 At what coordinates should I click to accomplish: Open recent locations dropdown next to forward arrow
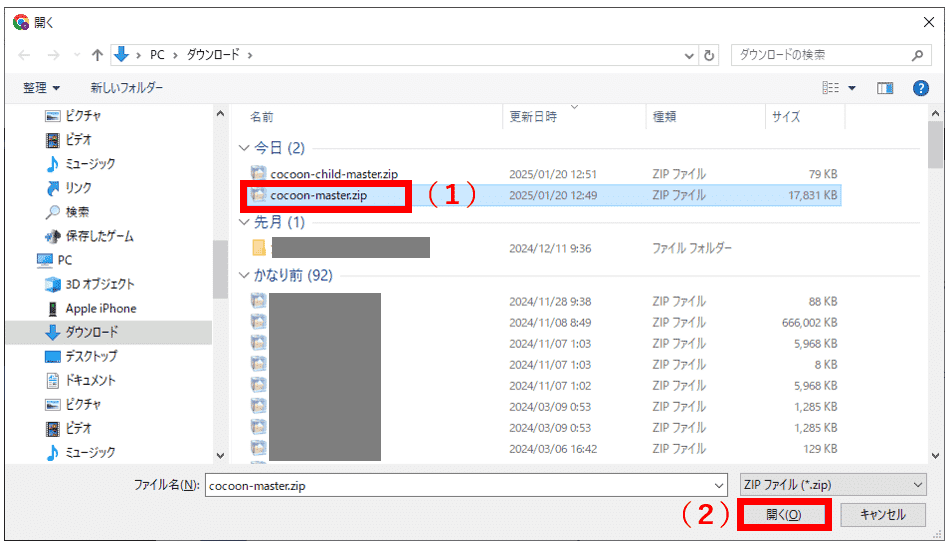[77, 55]
